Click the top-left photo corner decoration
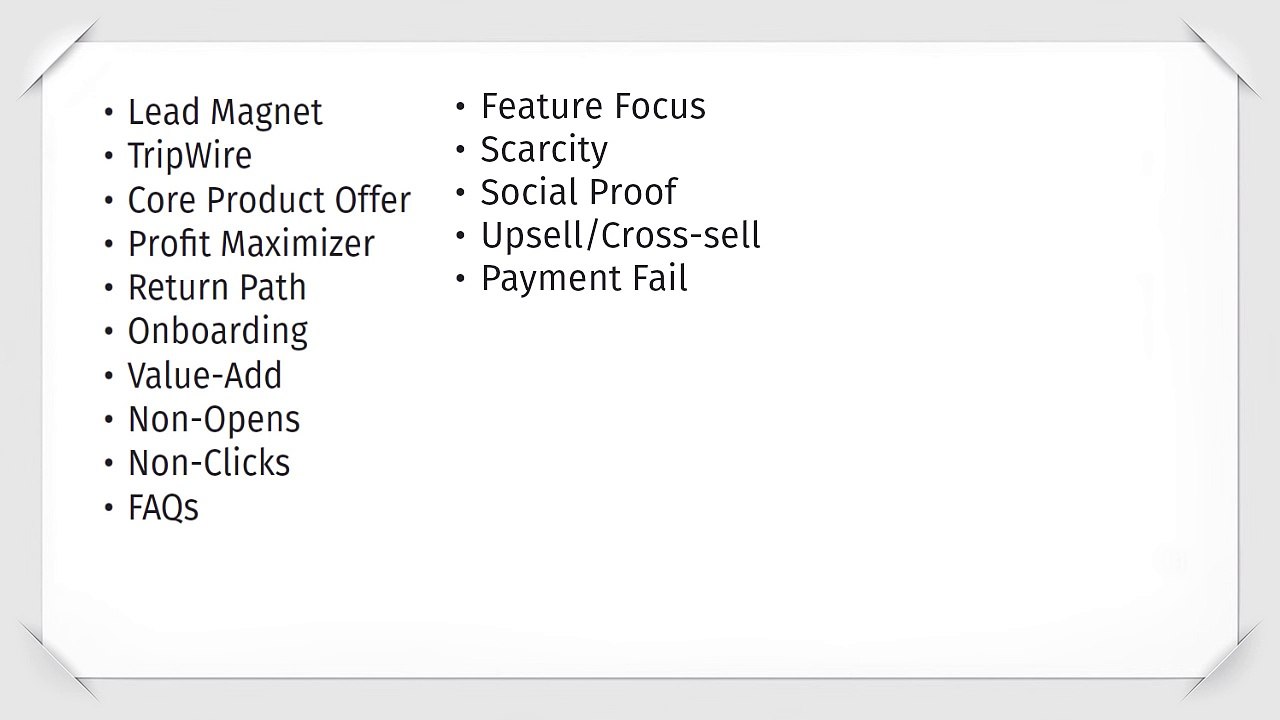 (60, 60)
